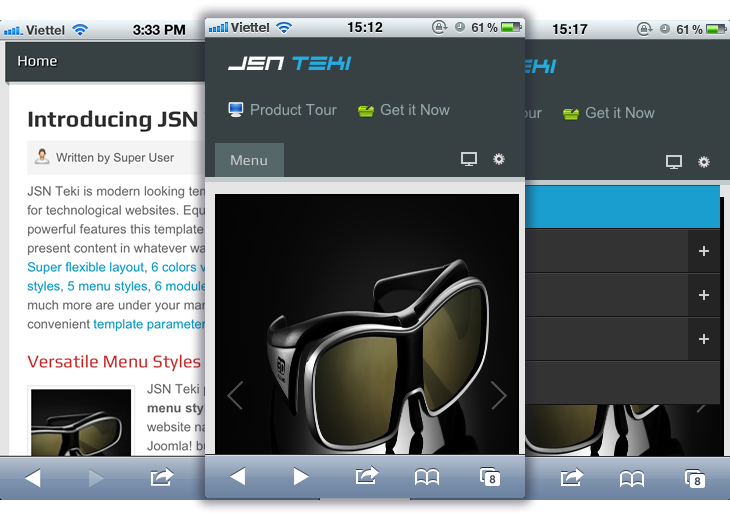Viewport: 730px width, 519px height.
Task: Tap the 3:33 PM time in left phone
Action: click(x=159, y=30)
